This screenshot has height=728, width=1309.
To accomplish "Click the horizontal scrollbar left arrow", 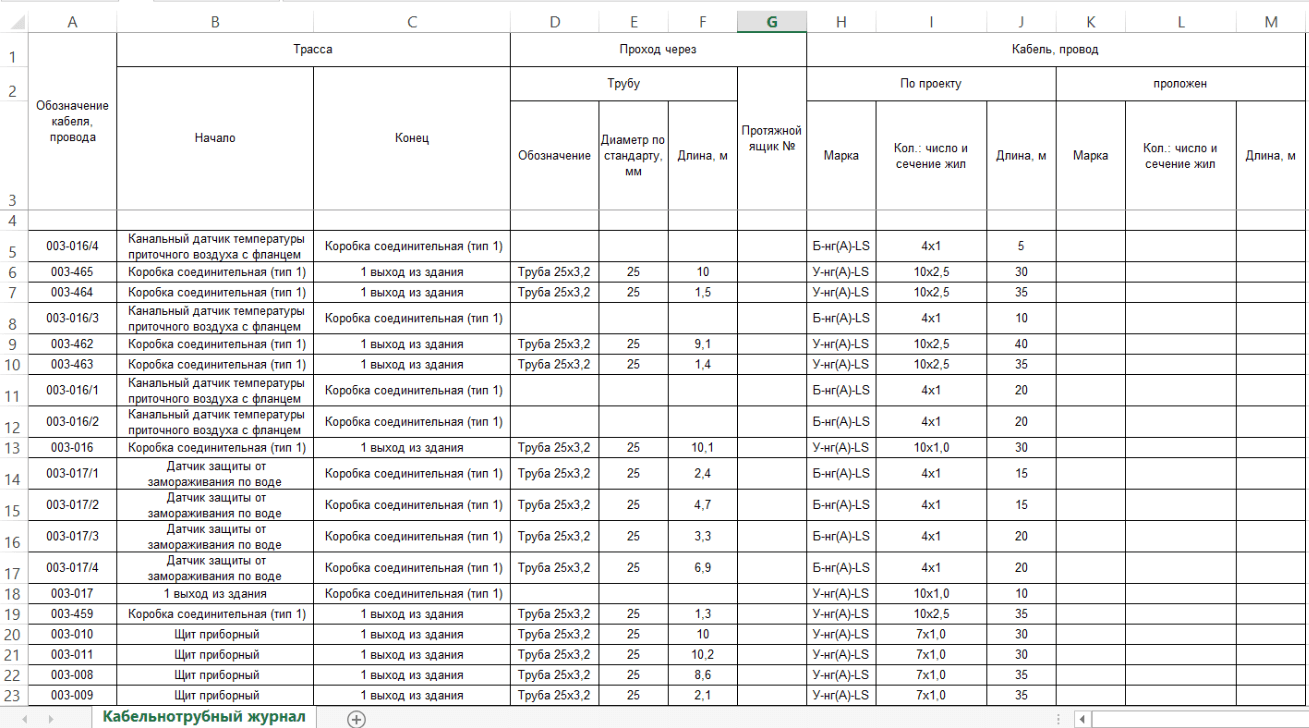I will click(1082, 719).
